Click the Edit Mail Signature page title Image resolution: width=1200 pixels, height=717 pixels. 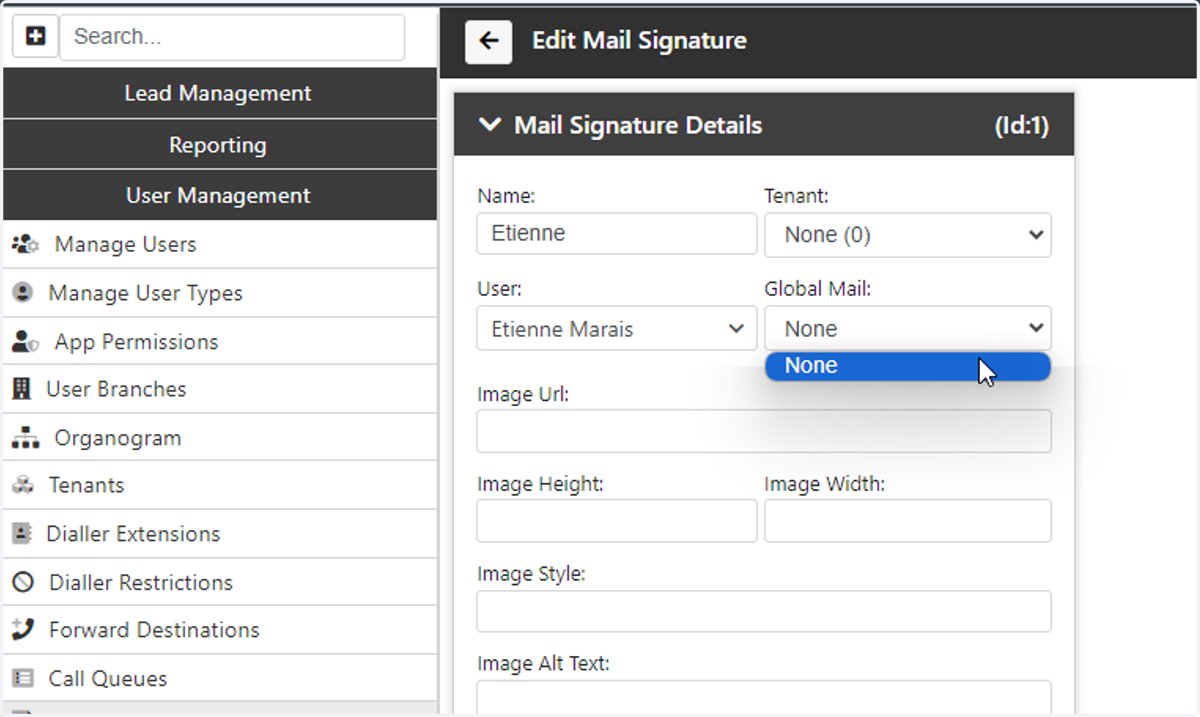(639, 41)
